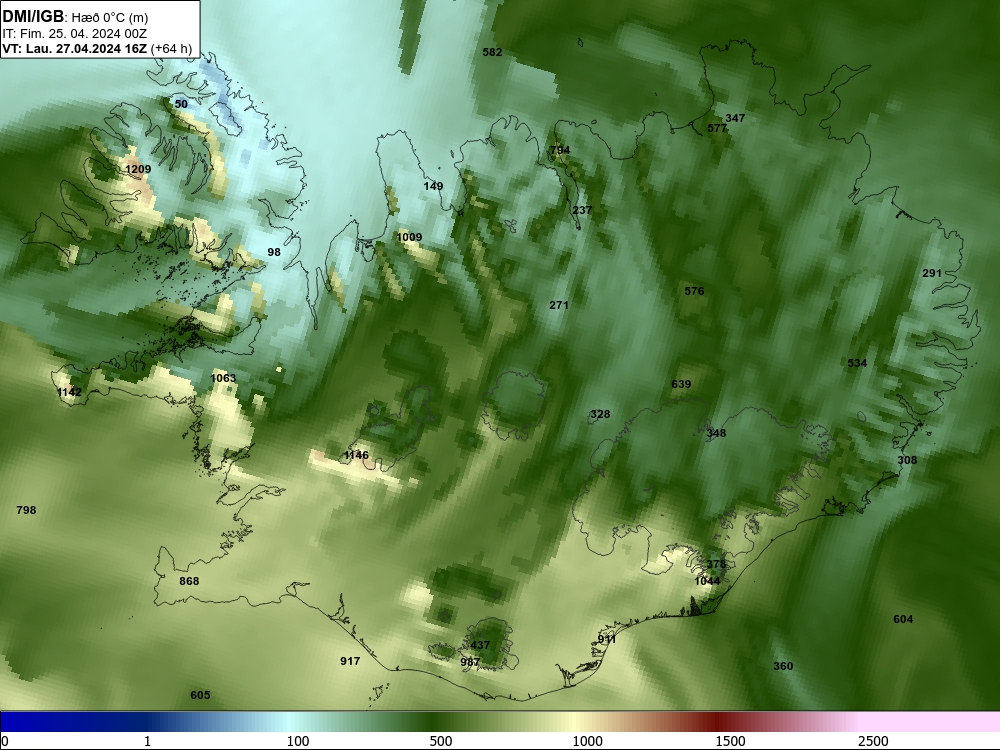Select the value 1209 on the map
The height and width of the screenshot is (750, 1000).
tap(138, 169)
